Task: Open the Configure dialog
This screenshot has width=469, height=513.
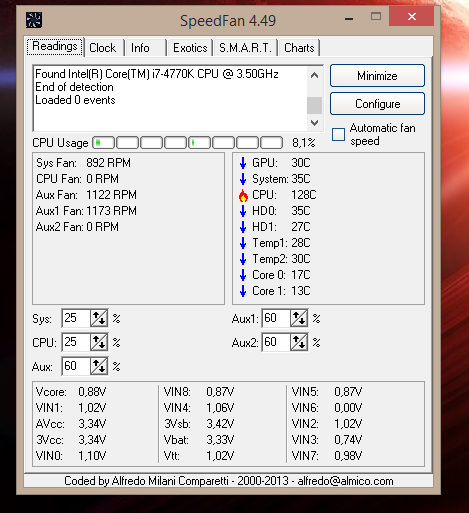Action: pyautogui.click(x=377, y=104)
